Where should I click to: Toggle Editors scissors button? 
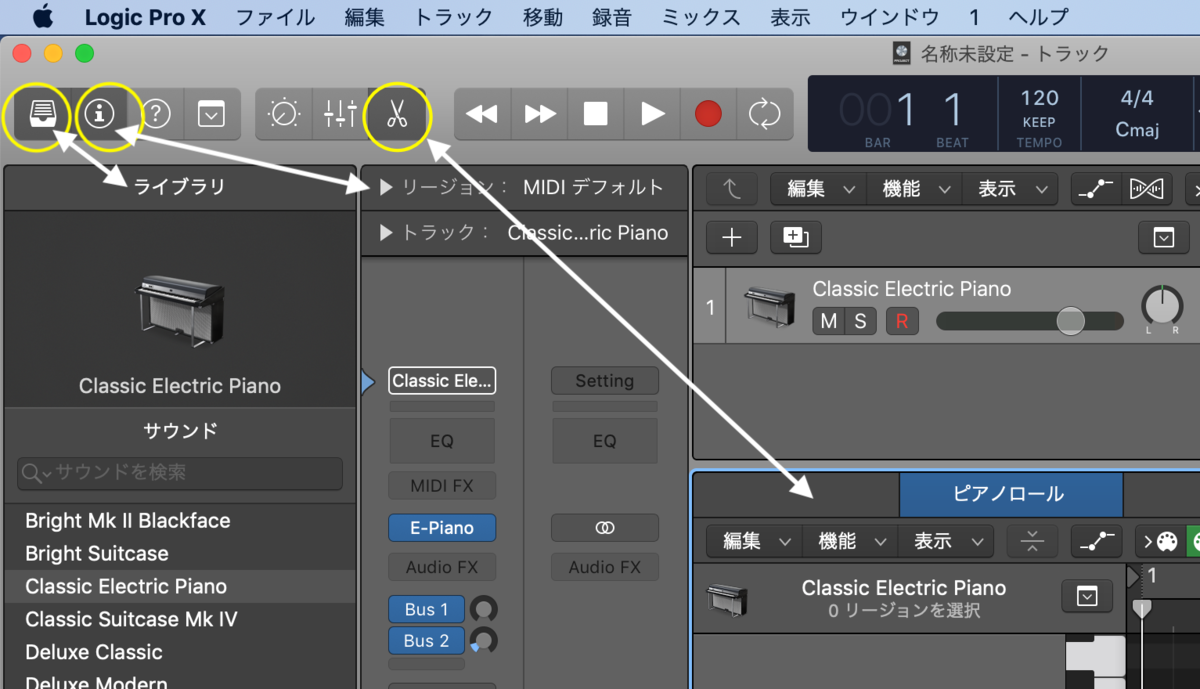point(397,113)
